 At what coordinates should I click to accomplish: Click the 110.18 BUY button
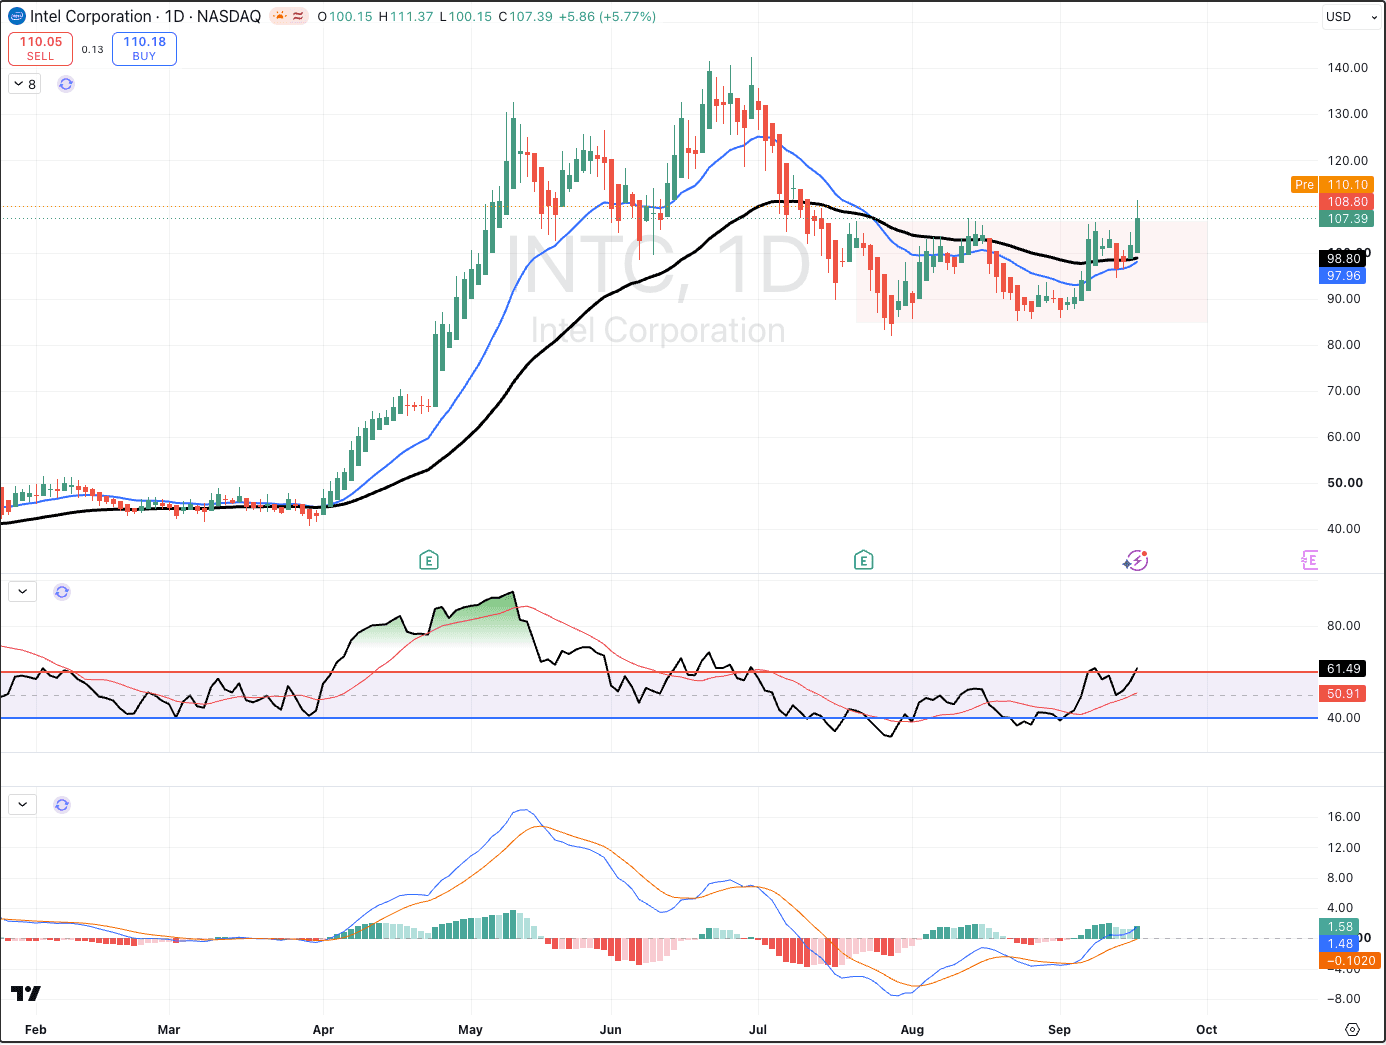[x=144, y=49]
